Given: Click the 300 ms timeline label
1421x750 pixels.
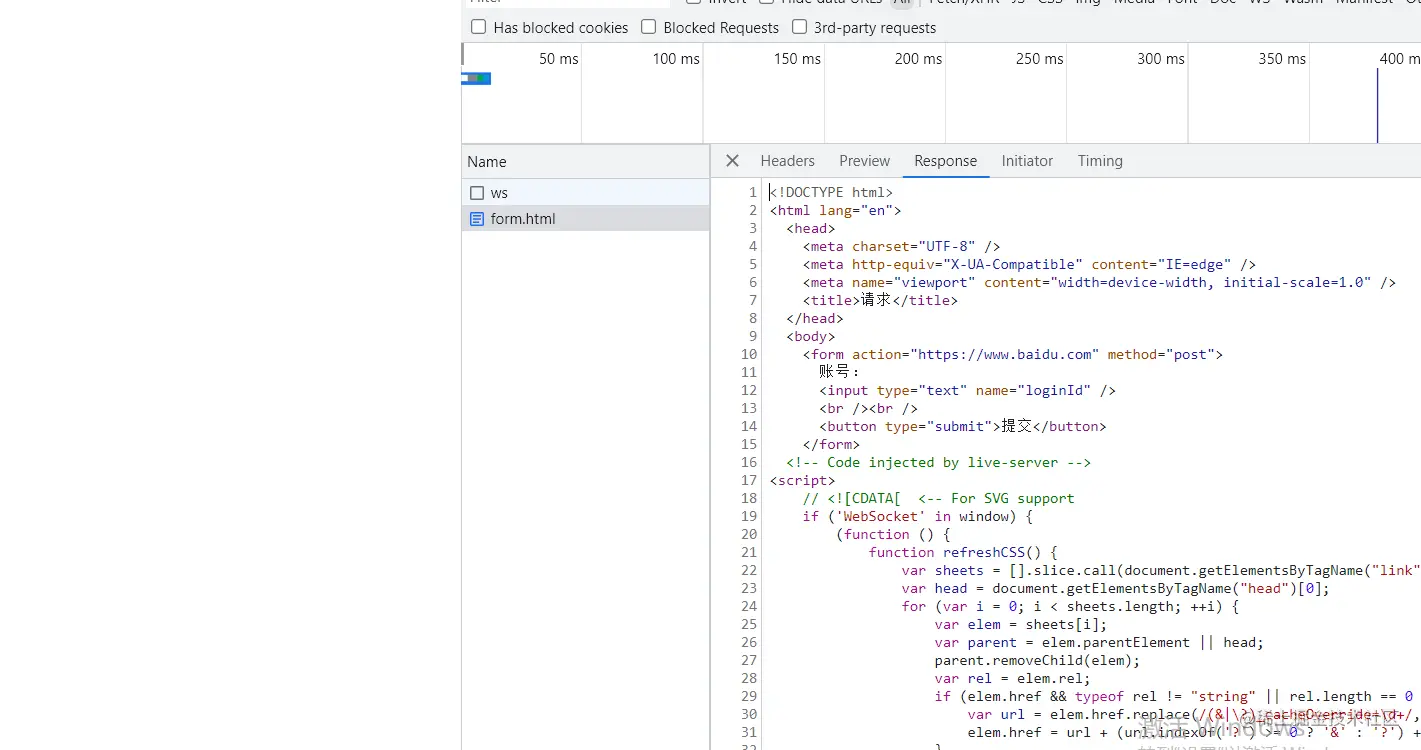Looking at the screenshot, I should [x=1161, y=59].
